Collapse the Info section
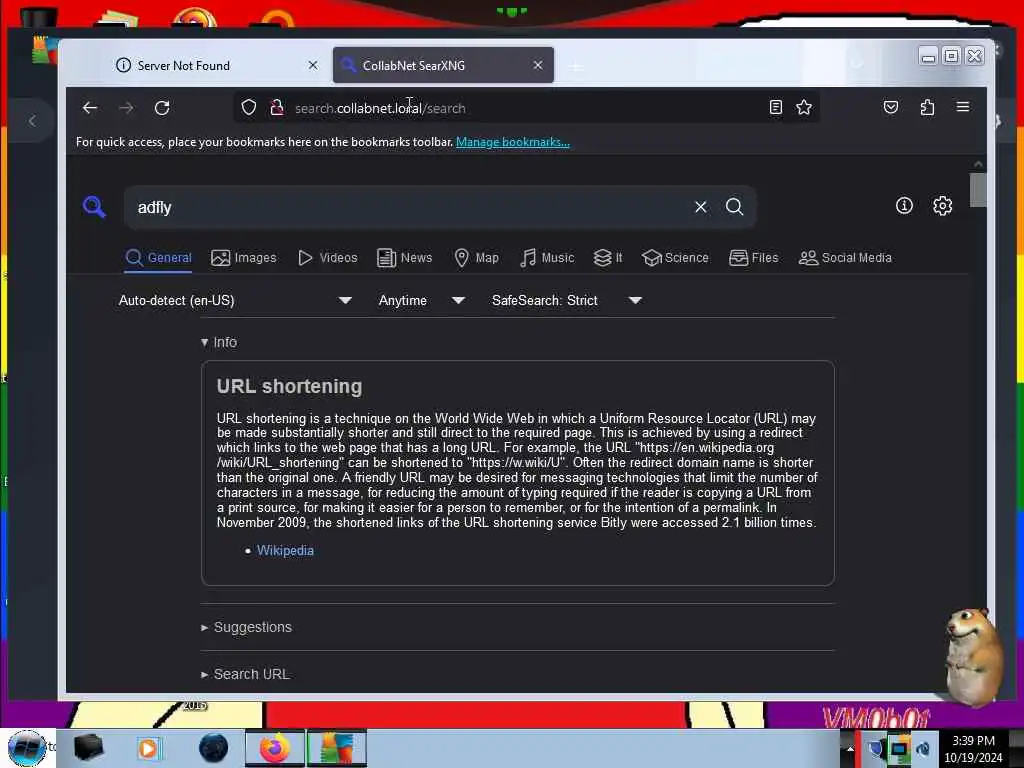Image resolution: width=1024 pixels, height=768 pixels. 219,342
